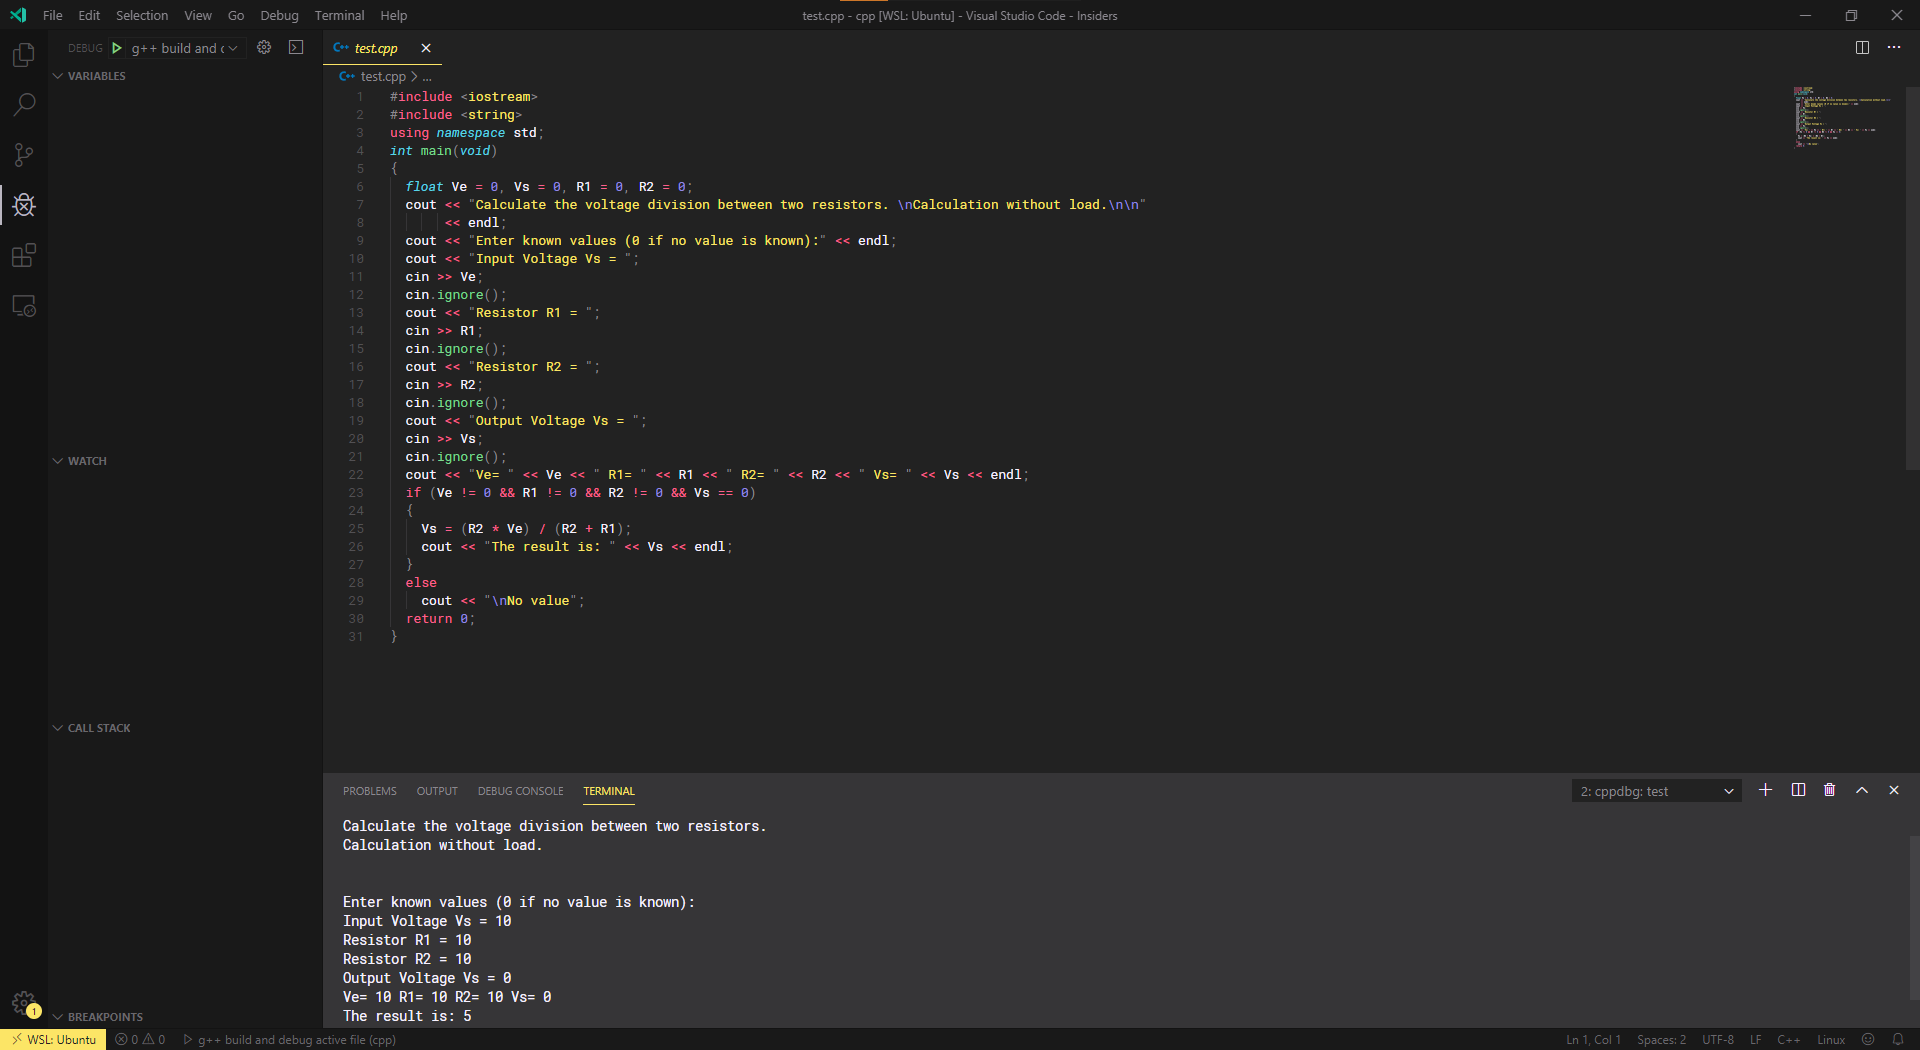The width and height of the screenshot is (1920, 1050).
Task: Select the Run and Debug icon
Action: (23, 205)
